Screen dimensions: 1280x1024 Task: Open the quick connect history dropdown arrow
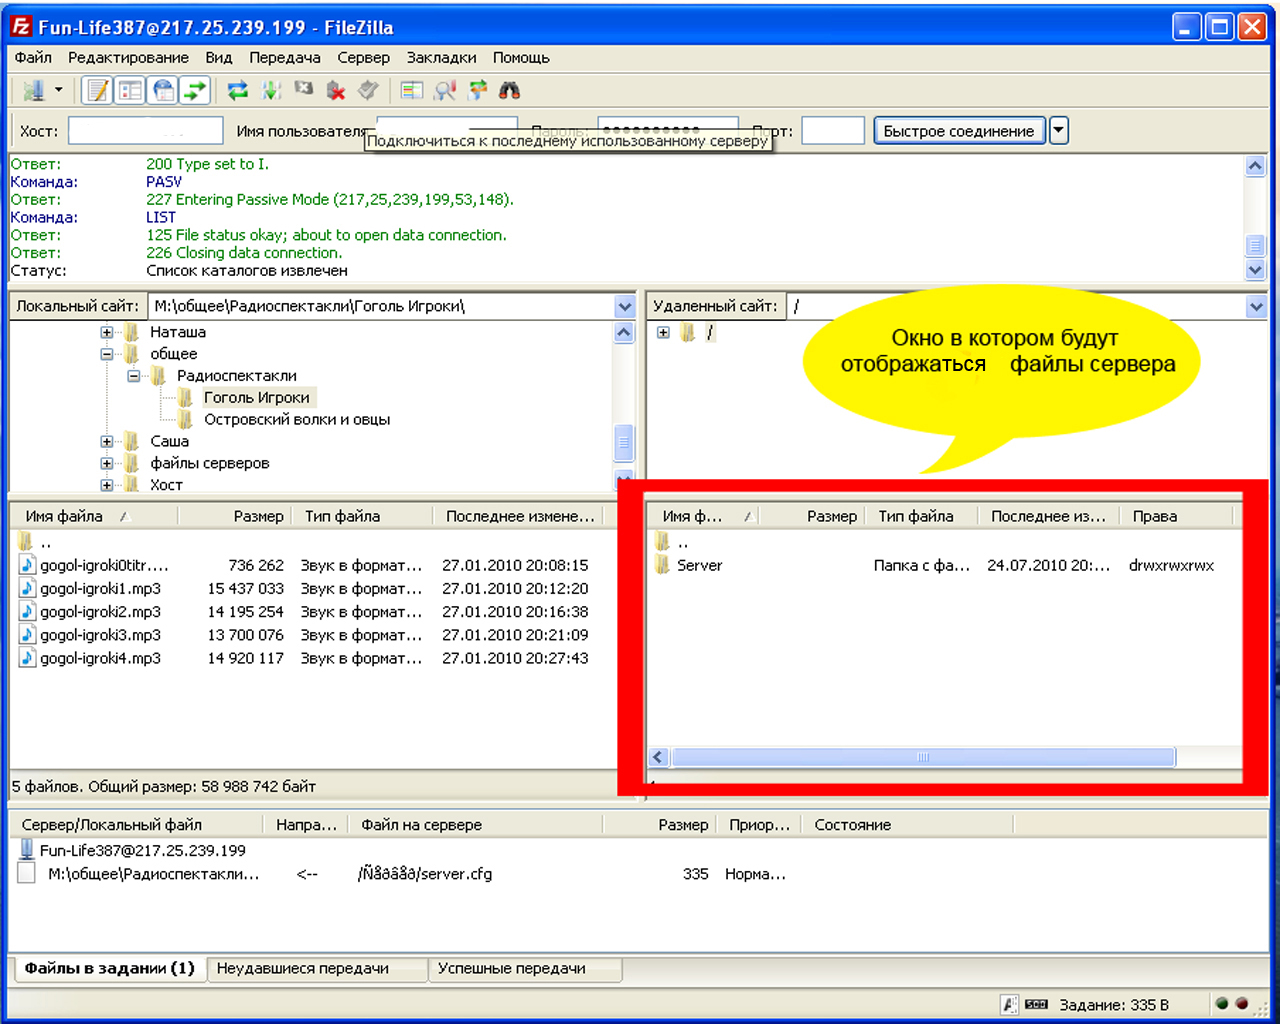pos(1059,131)
